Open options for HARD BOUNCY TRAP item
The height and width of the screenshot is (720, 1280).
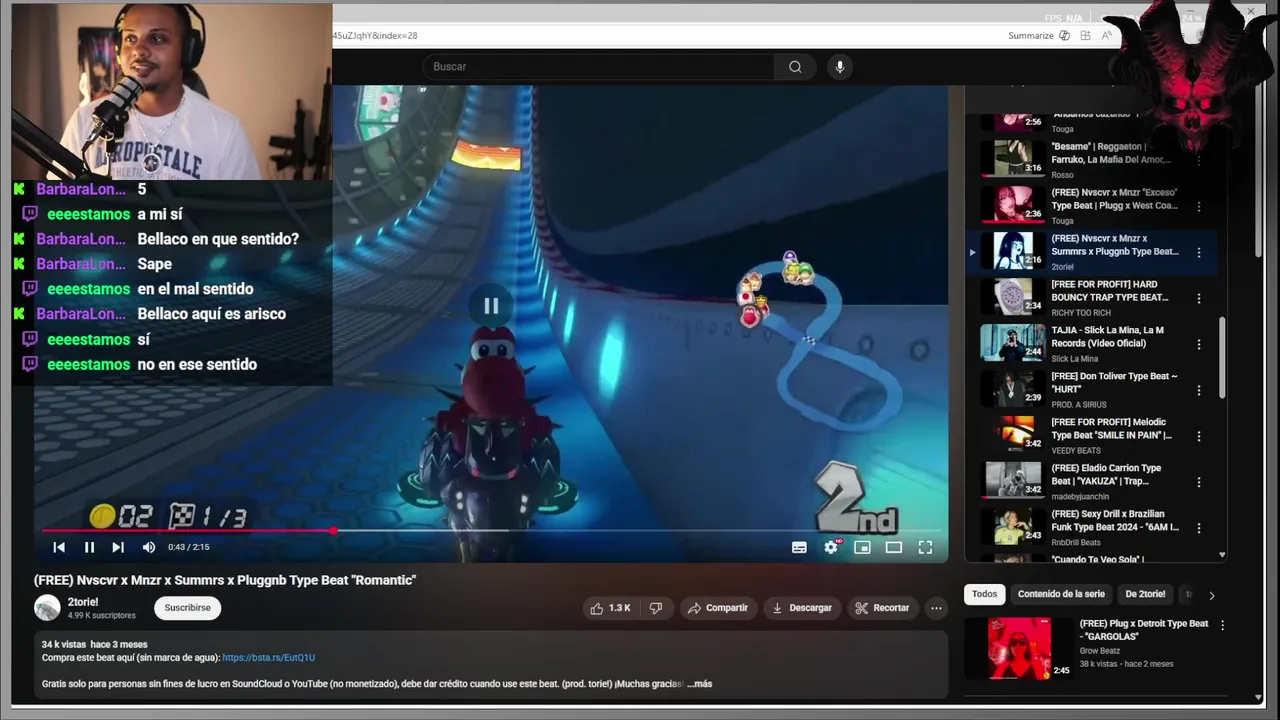[1199, 299]
